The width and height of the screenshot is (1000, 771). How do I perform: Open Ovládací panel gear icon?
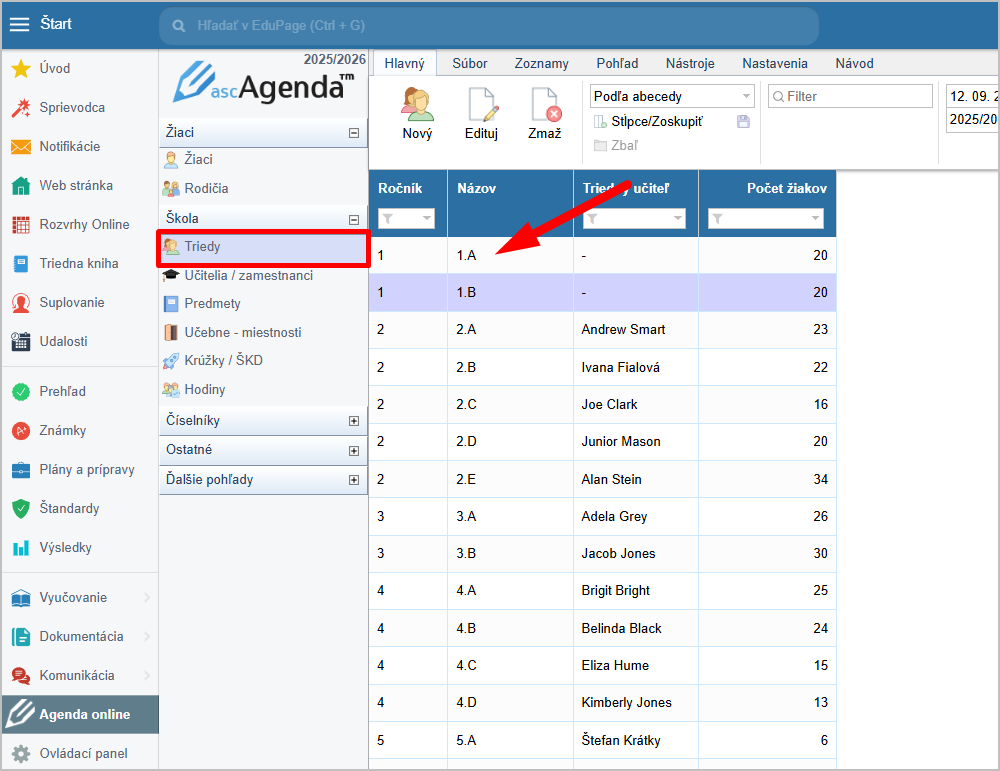20,753
